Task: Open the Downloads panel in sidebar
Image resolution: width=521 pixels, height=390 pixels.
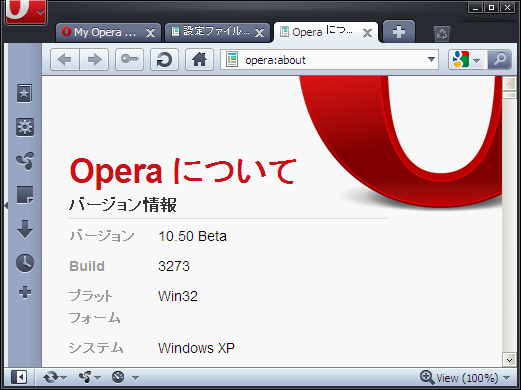Action: point(25,229)
